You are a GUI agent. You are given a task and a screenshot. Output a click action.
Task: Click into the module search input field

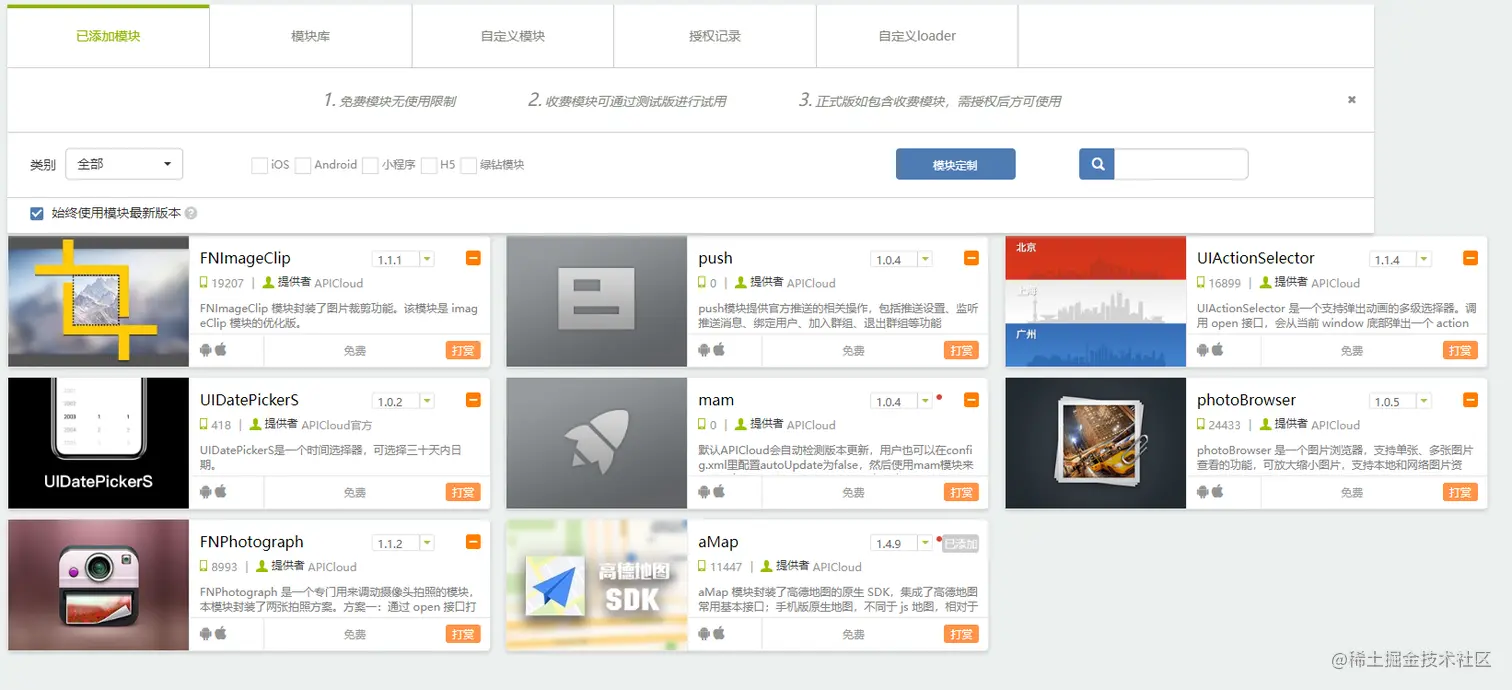1181,165
